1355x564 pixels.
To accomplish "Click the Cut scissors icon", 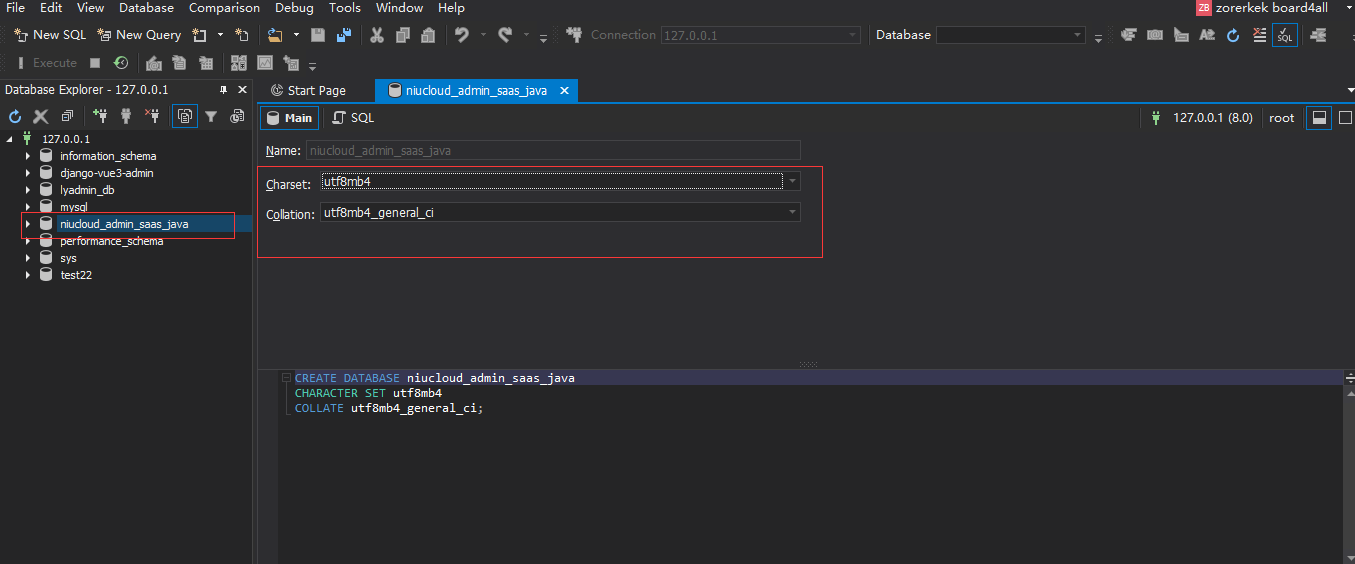I will [377, 35].
